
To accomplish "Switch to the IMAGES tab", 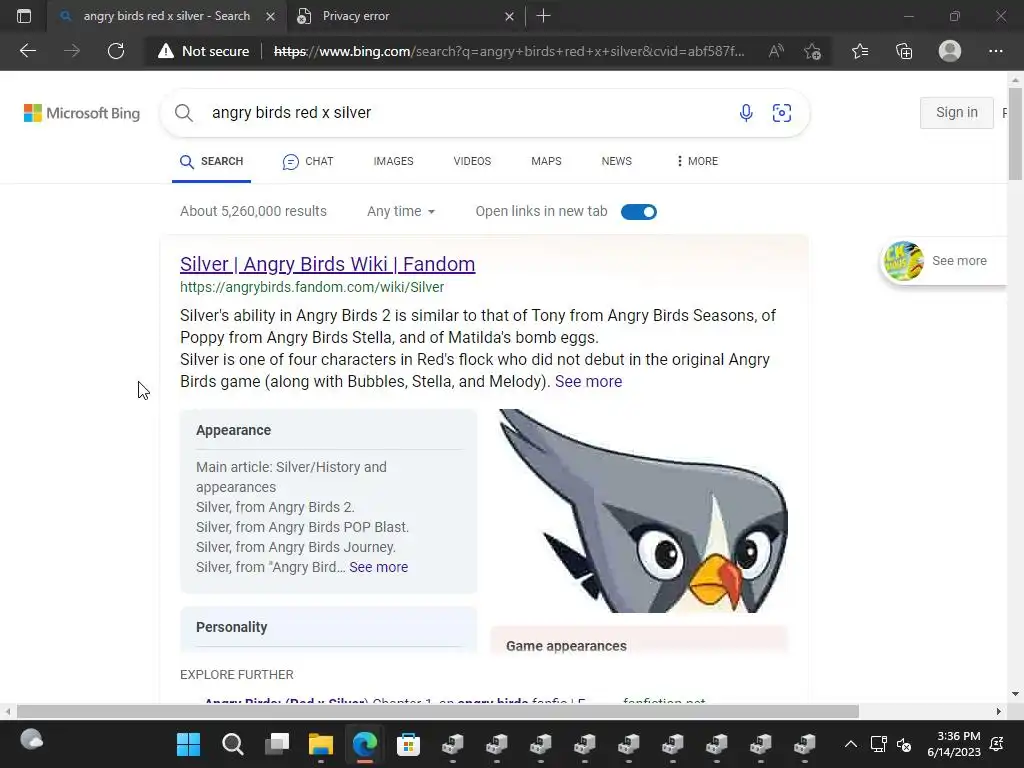I will pyautogui.click(x=393, y=161).
